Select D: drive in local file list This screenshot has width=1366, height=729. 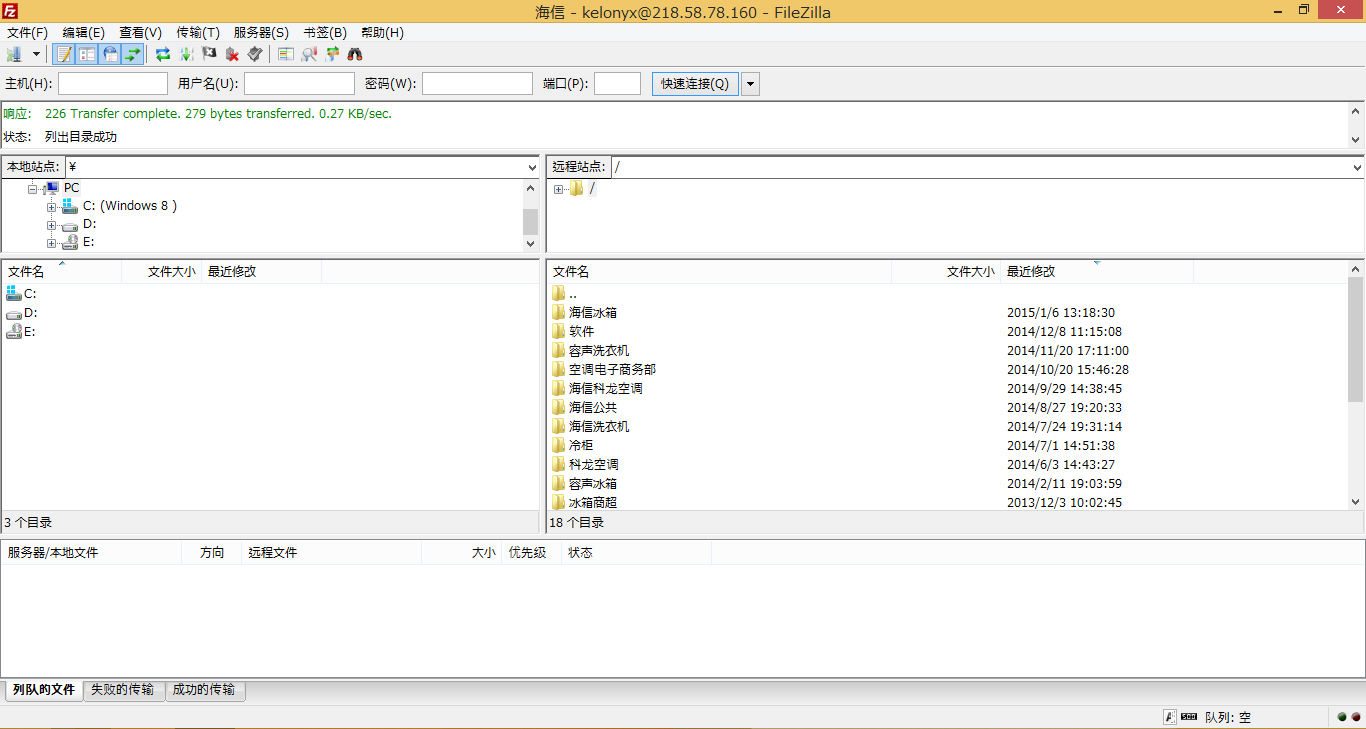[x=22, y=312]
